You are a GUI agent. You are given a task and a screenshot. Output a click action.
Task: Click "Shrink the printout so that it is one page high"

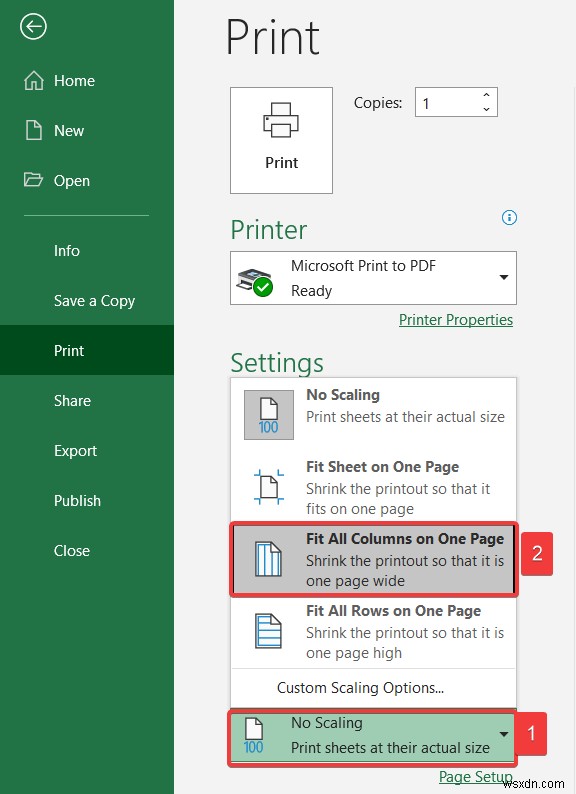click(x=405, y=643)
